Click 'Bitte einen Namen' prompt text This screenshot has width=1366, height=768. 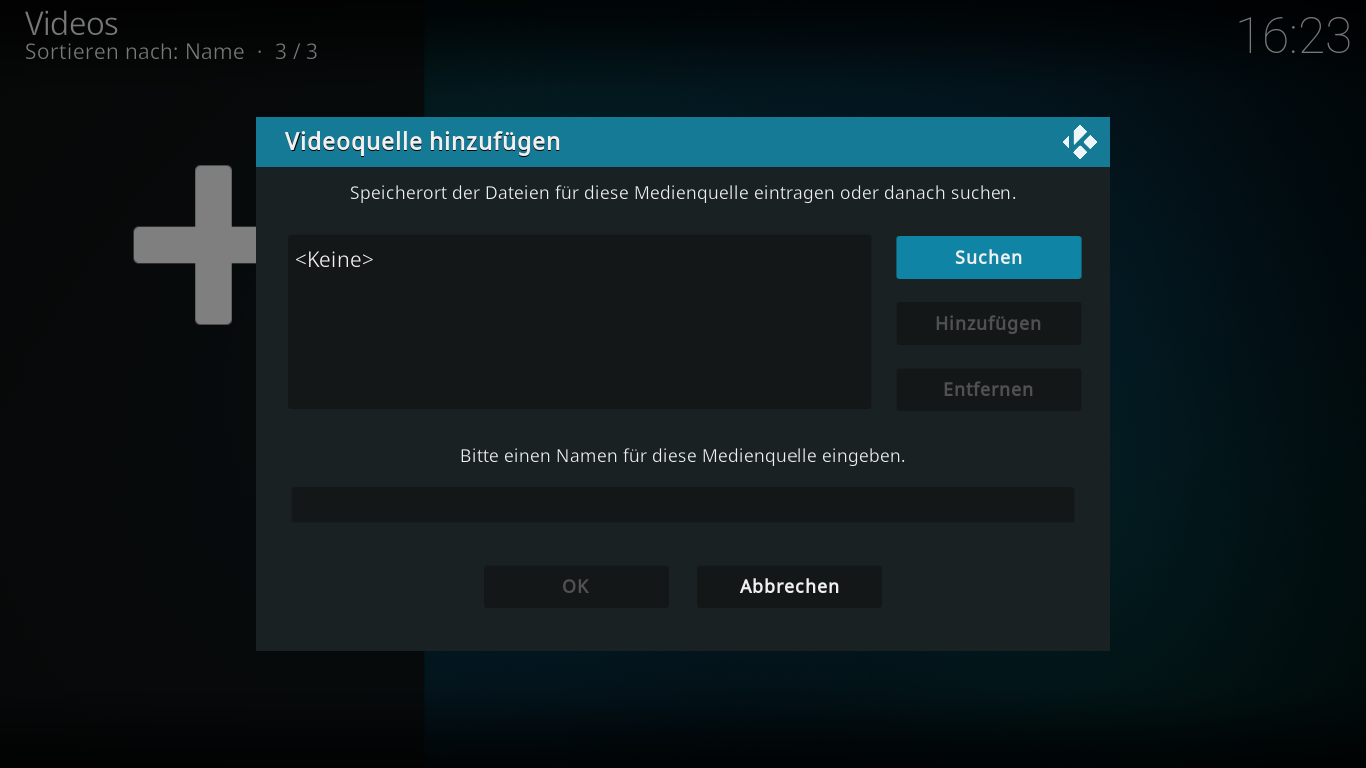[683, 456]
